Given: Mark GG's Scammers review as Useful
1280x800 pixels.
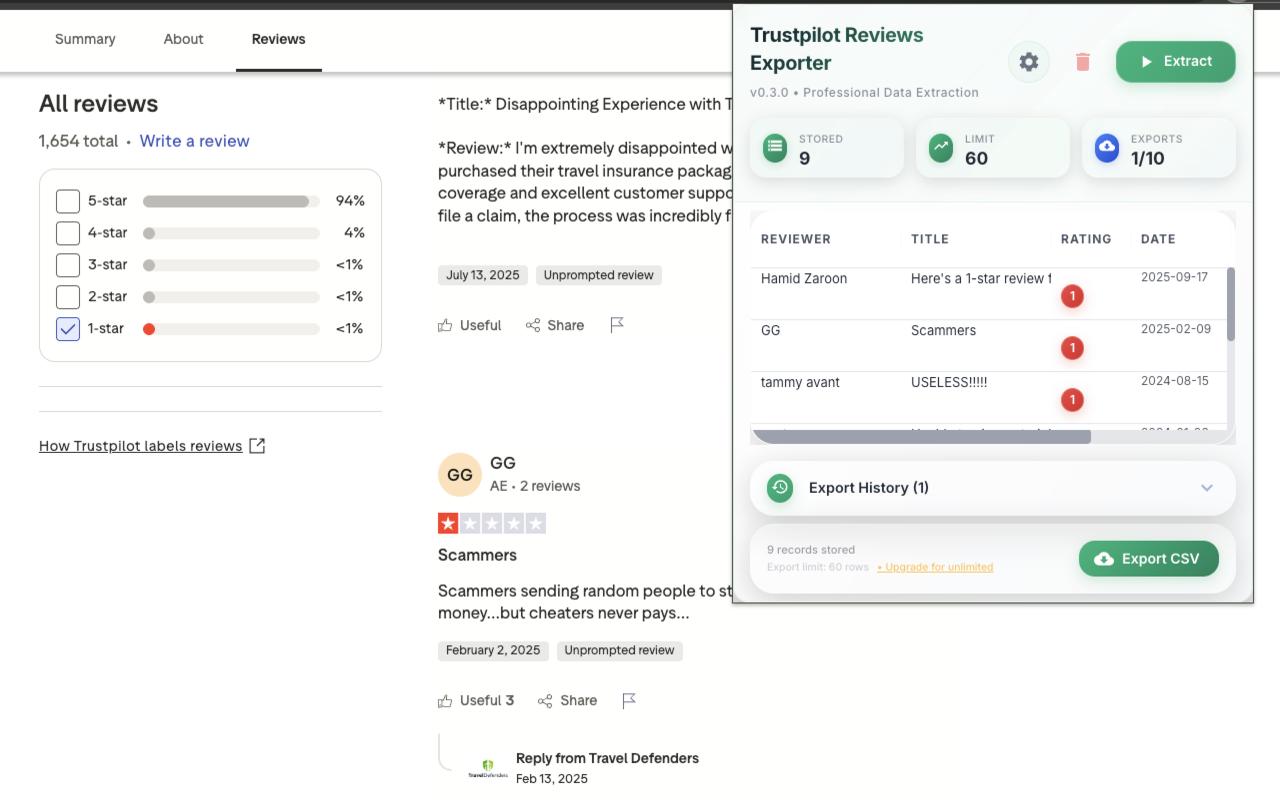Looking at the screenshot, I should (476, 701).
